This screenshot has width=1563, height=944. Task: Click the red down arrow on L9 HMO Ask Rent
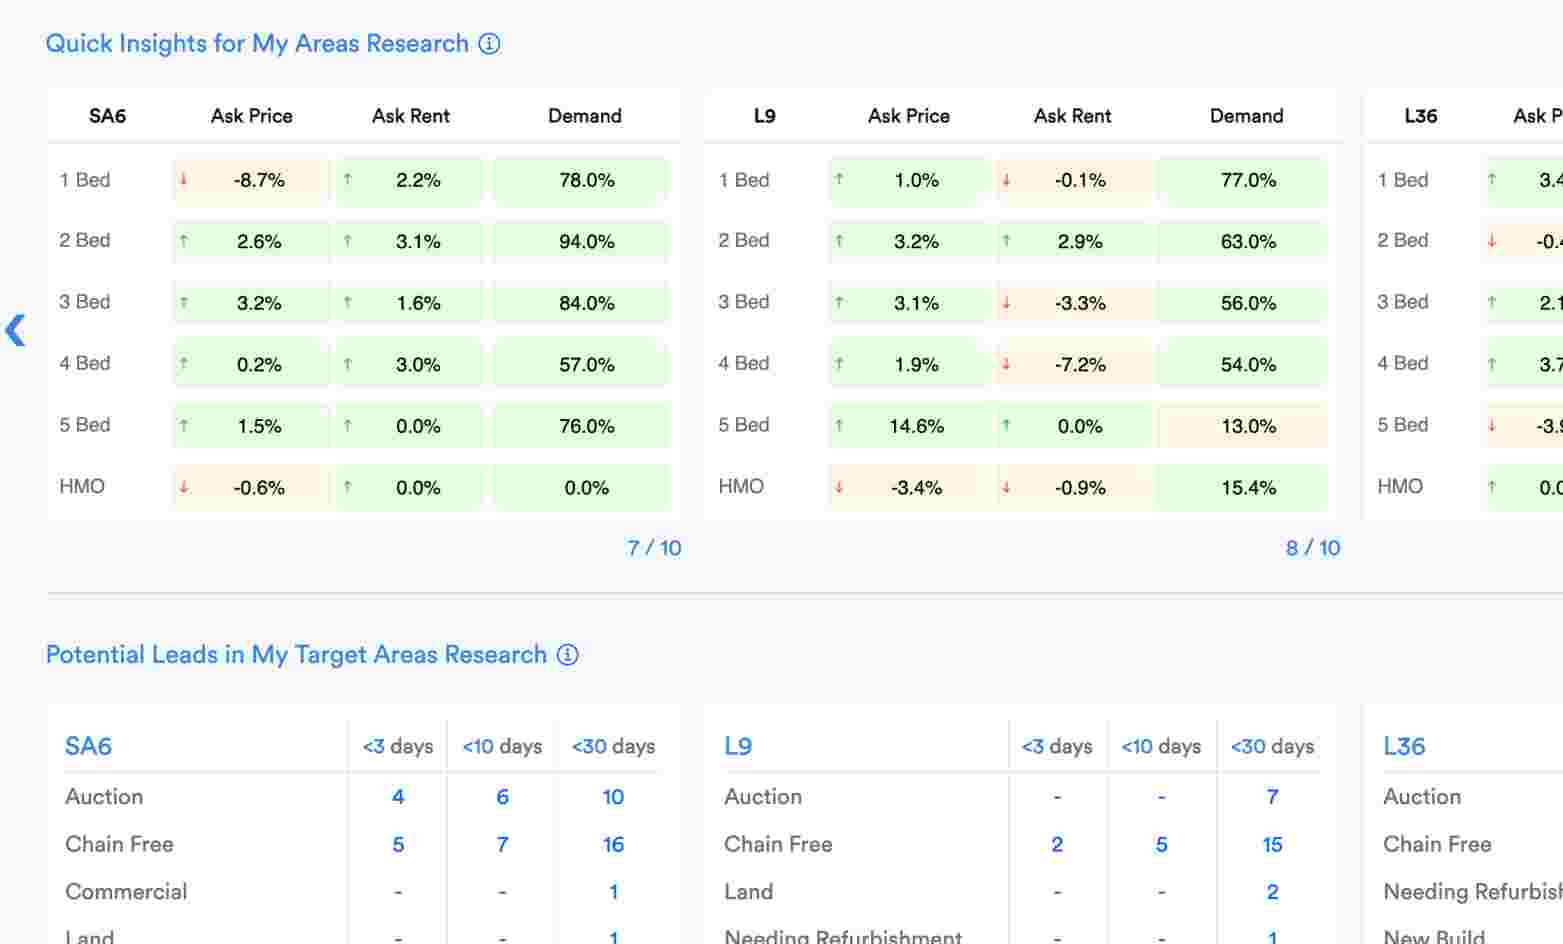click(1005, 488)
